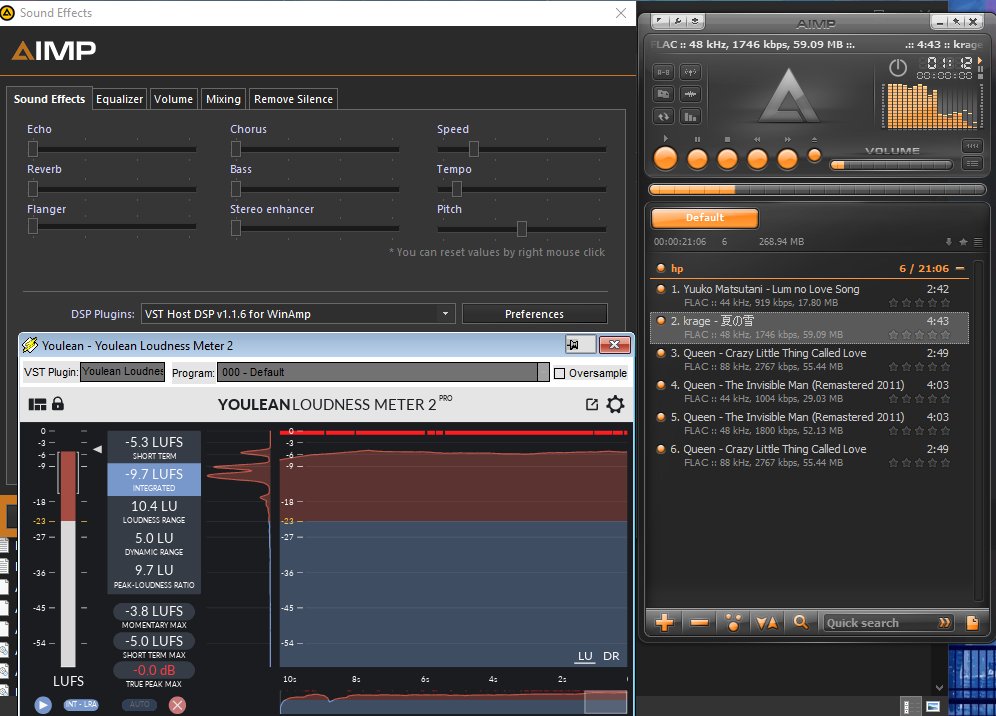This screenshot has width=996, height=716.
Task: Select track 6 Queen - Crazy Little Thing Called Love
Action: point(808,456)
